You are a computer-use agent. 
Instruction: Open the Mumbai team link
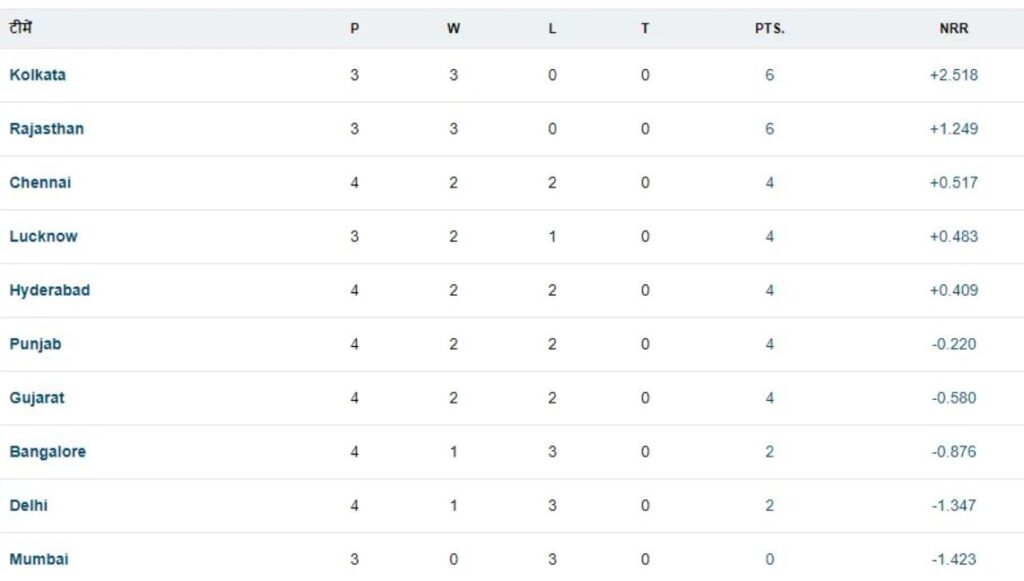tap(39, 559)
